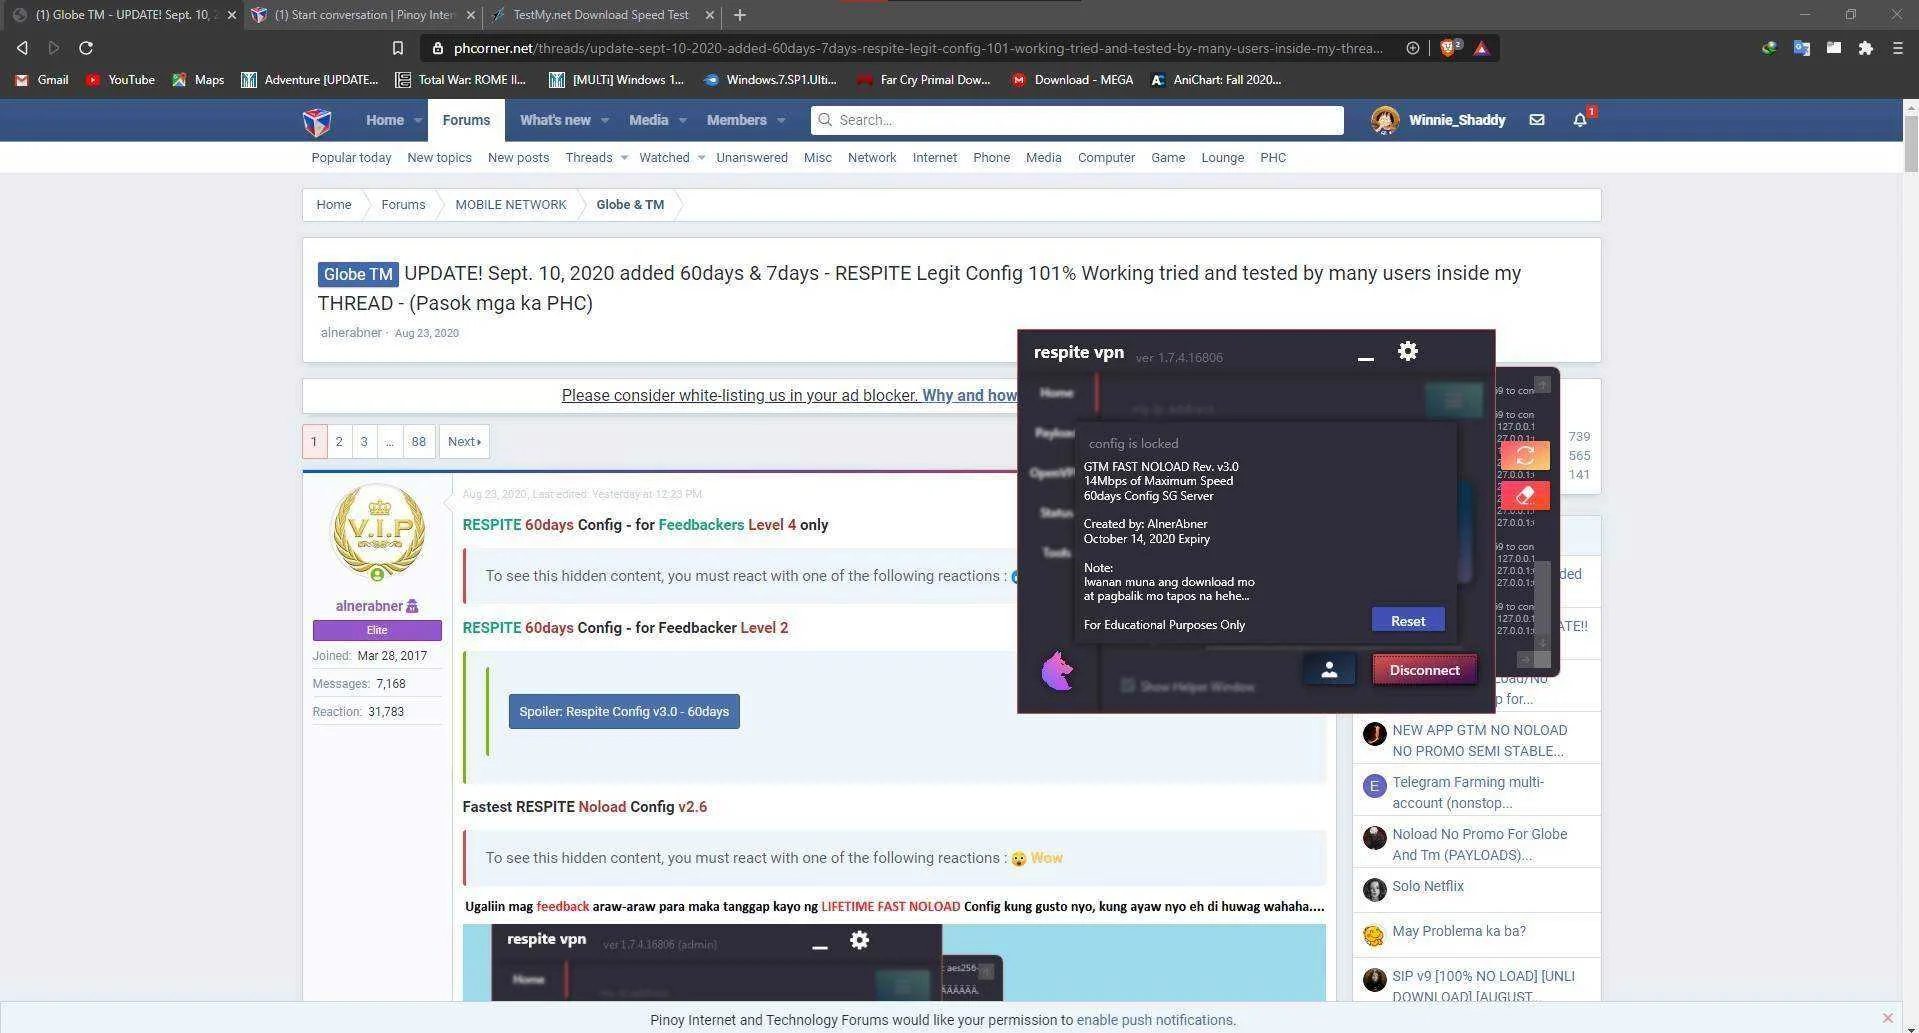Click alnerabner VIP avatar badge
Image resolution: width=1919 pixels, height=1033 pixels.
[377, 533]
